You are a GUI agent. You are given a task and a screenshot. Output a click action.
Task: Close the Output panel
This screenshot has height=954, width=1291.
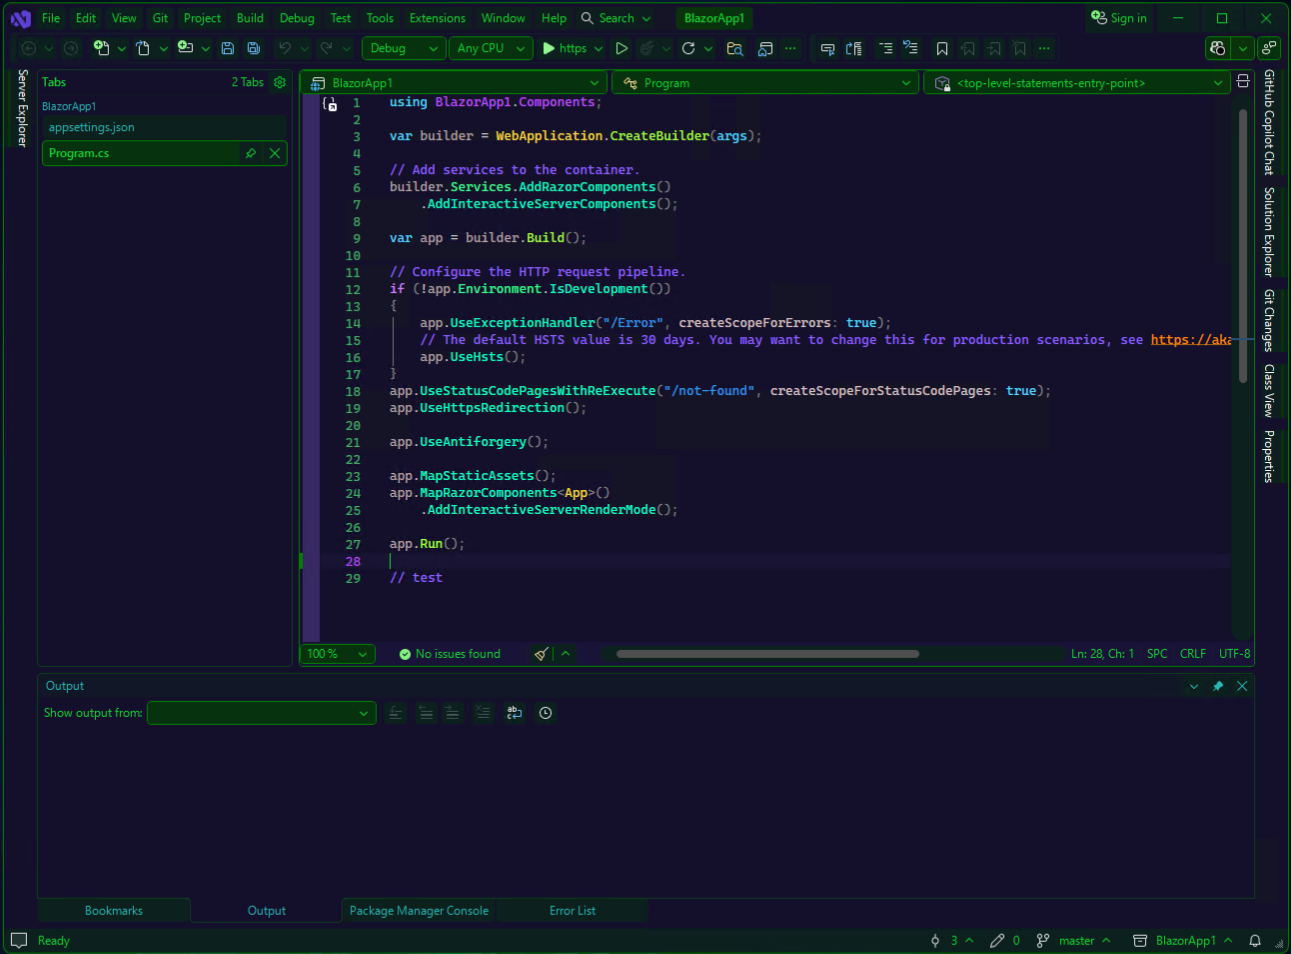(1242, 686)
